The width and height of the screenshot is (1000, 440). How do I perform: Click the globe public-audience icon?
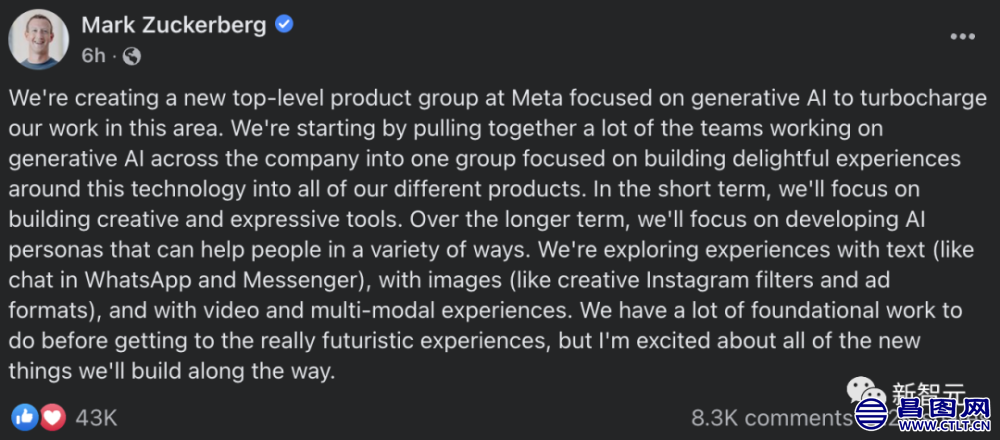point(132,57)
